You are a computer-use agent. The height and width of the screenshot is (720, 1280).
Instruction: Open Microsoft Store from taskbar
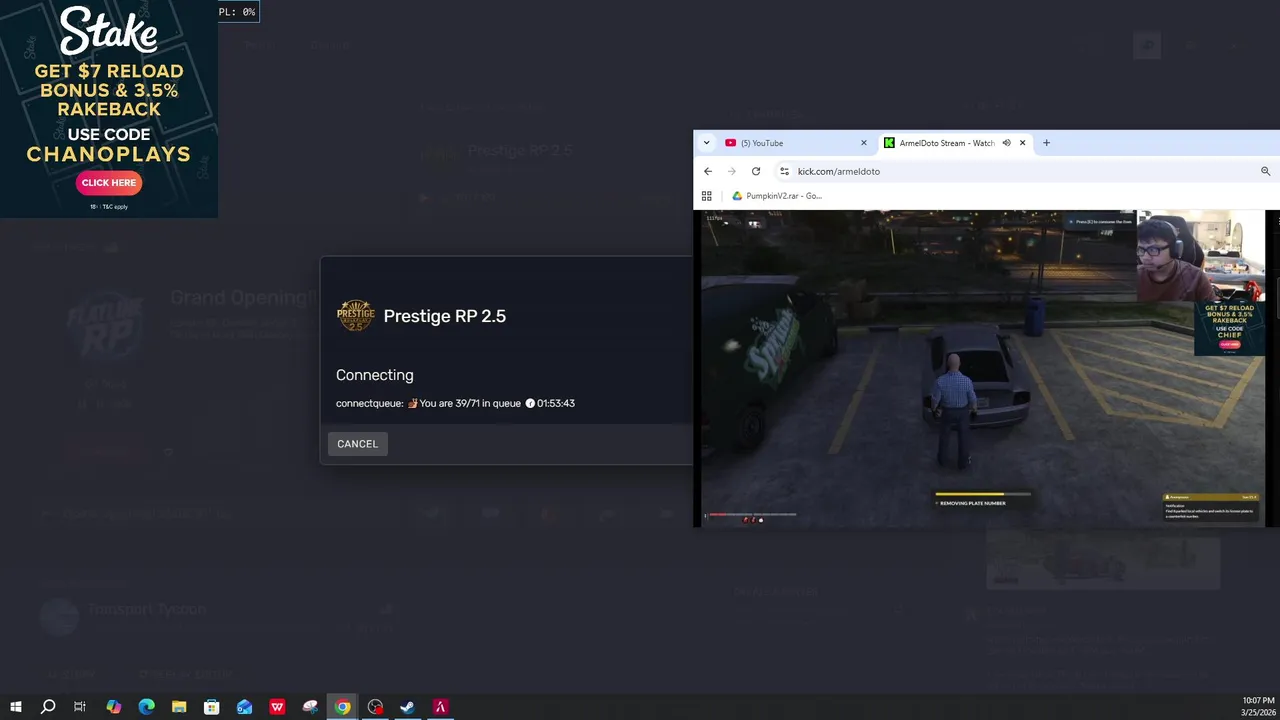[x=211, y=707]
